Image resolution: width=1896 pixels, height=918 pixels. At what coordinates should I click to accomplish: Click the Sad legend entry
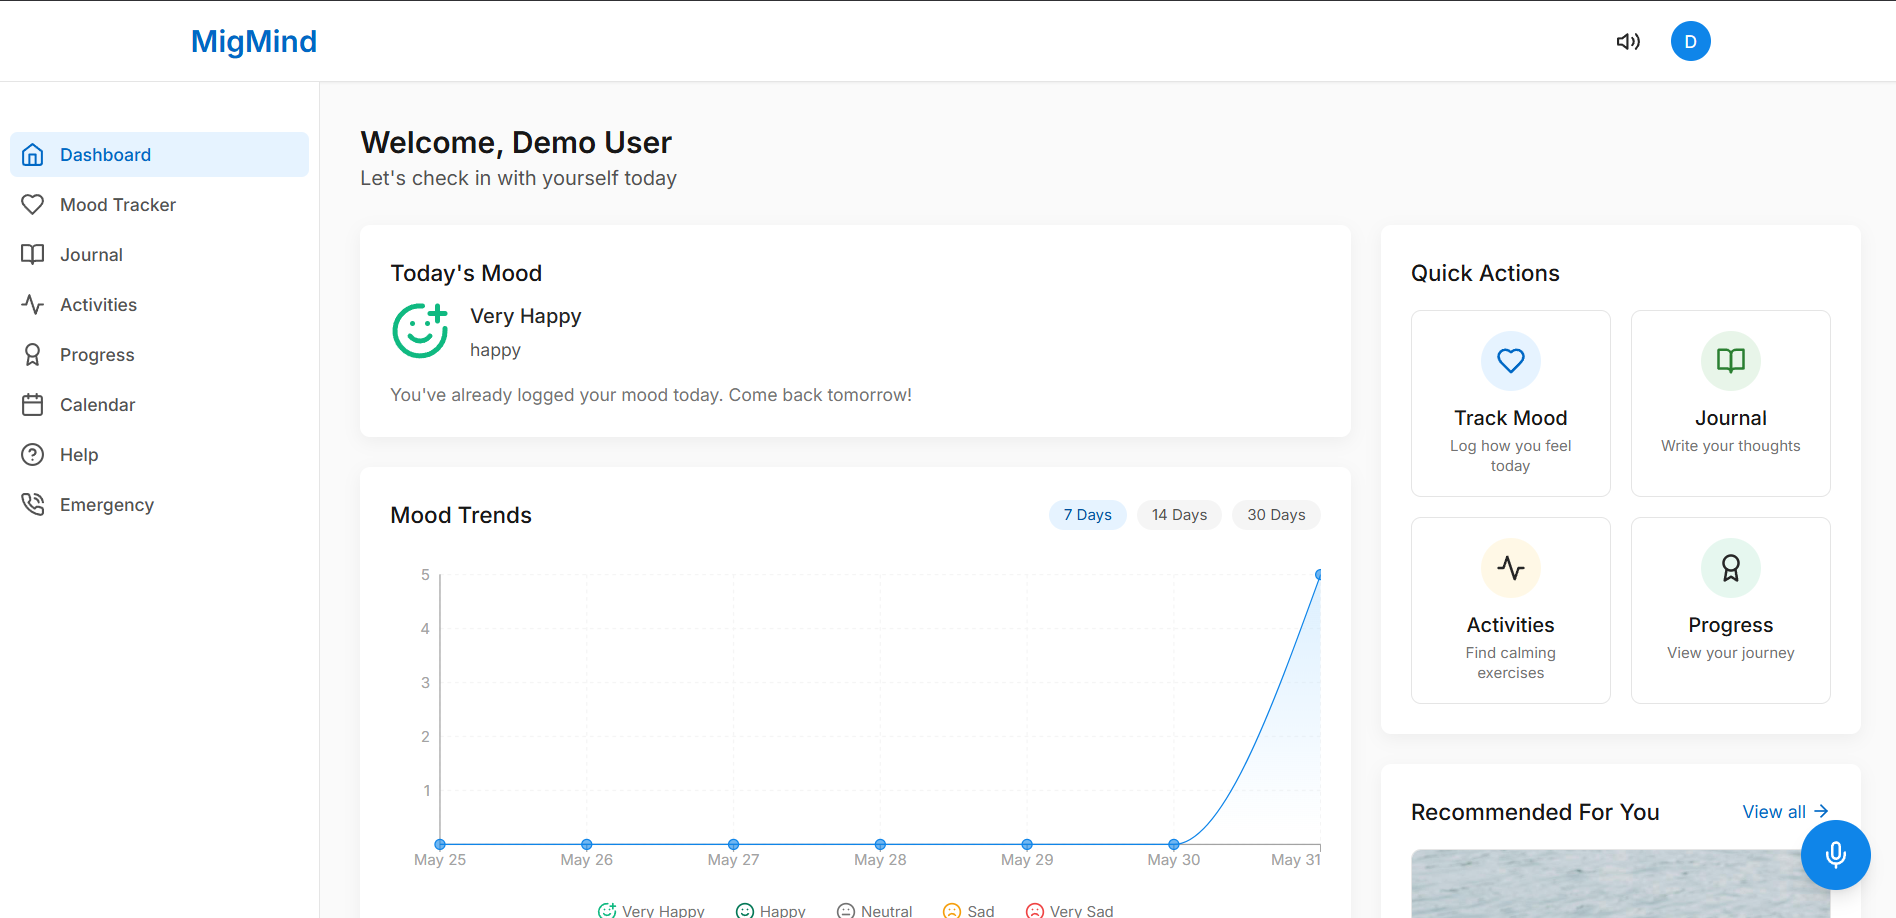[x=969, y=911]
